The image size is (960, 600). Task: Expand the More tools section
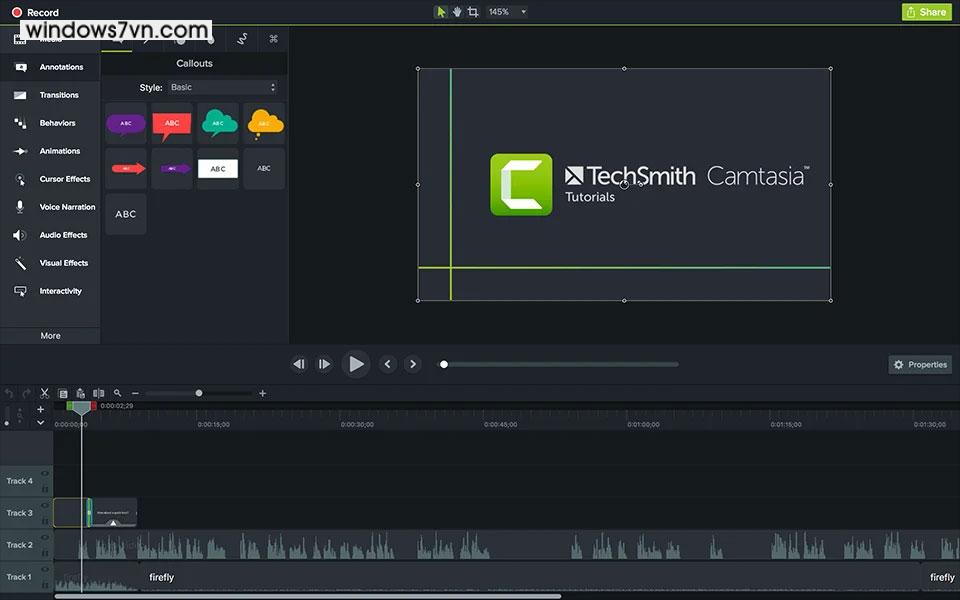click(x=50, y=336)
